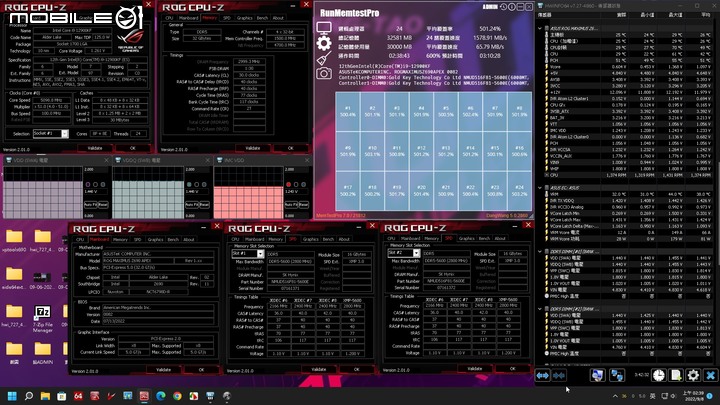Click HWiNFO shrink columns inward-arrows button
Viewport: 720px width, 405px height.
coord(559,376)
